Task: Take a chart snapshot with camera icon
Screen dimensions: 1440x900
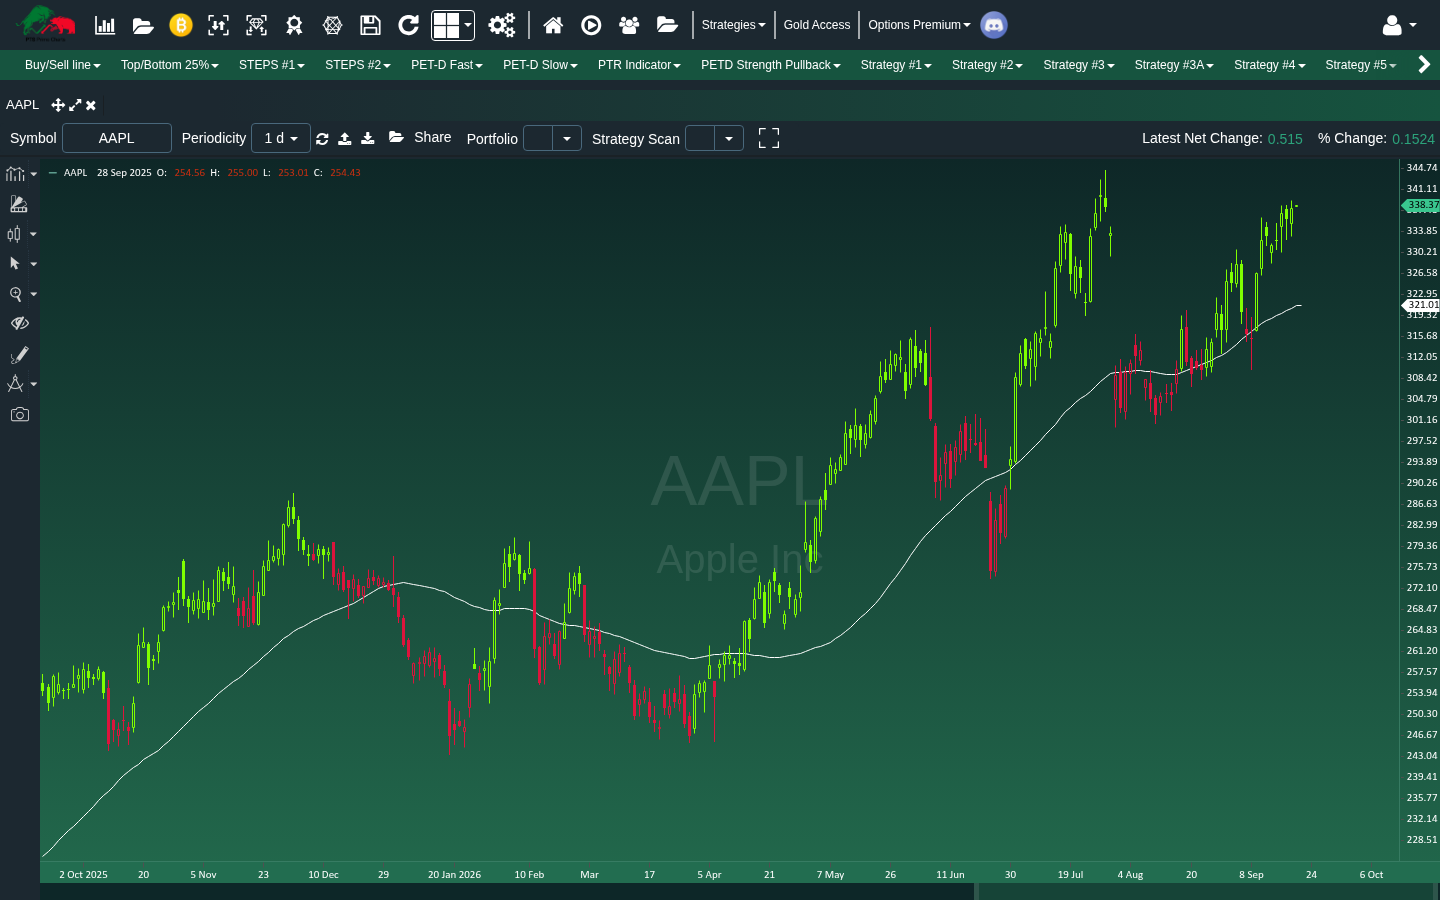Action: [x=19, y=414]
